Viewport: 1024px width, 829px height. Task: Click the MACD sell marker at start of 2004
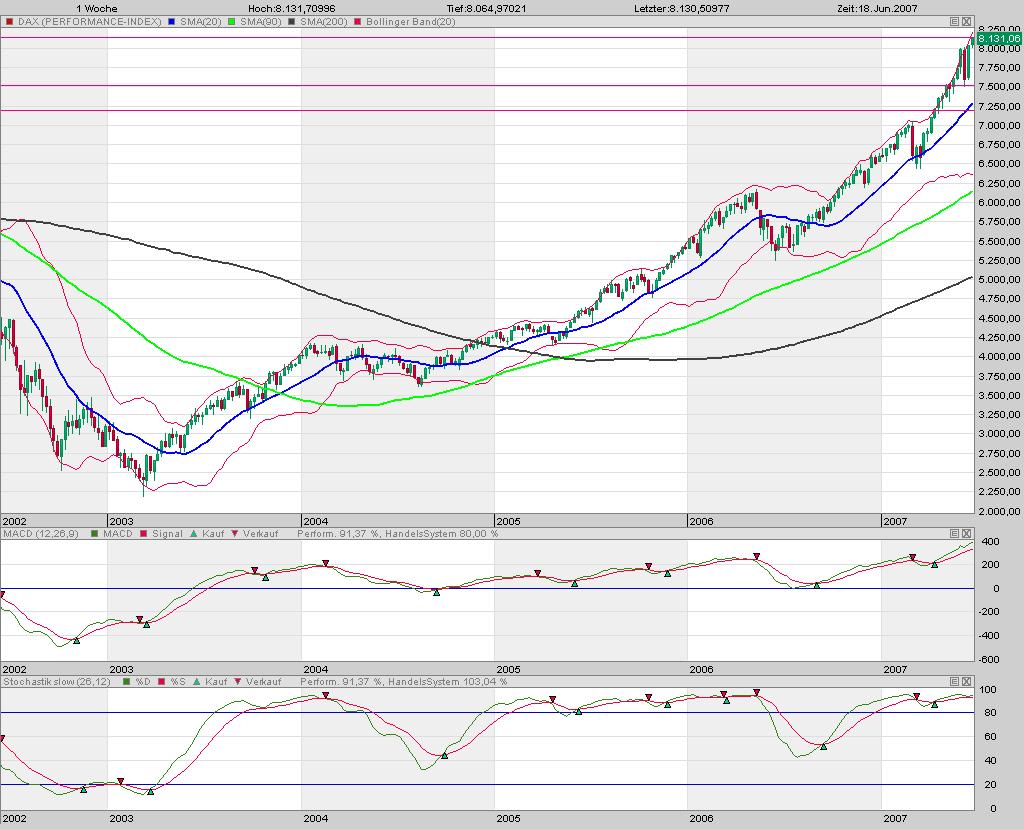point(325,563)
